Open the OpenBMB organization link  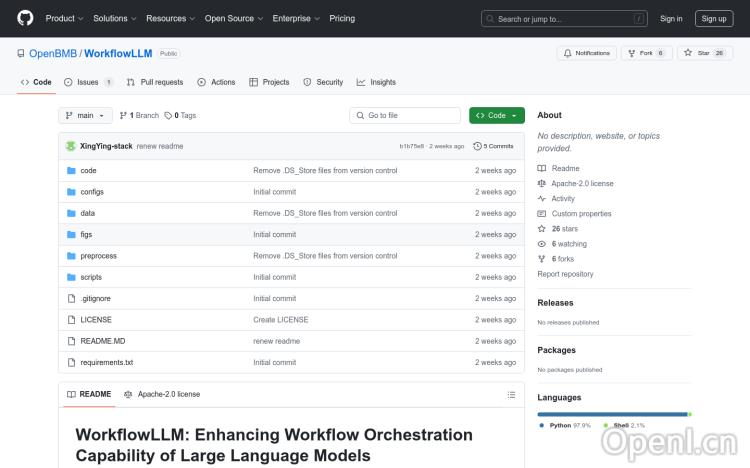[x=54, y=53]
